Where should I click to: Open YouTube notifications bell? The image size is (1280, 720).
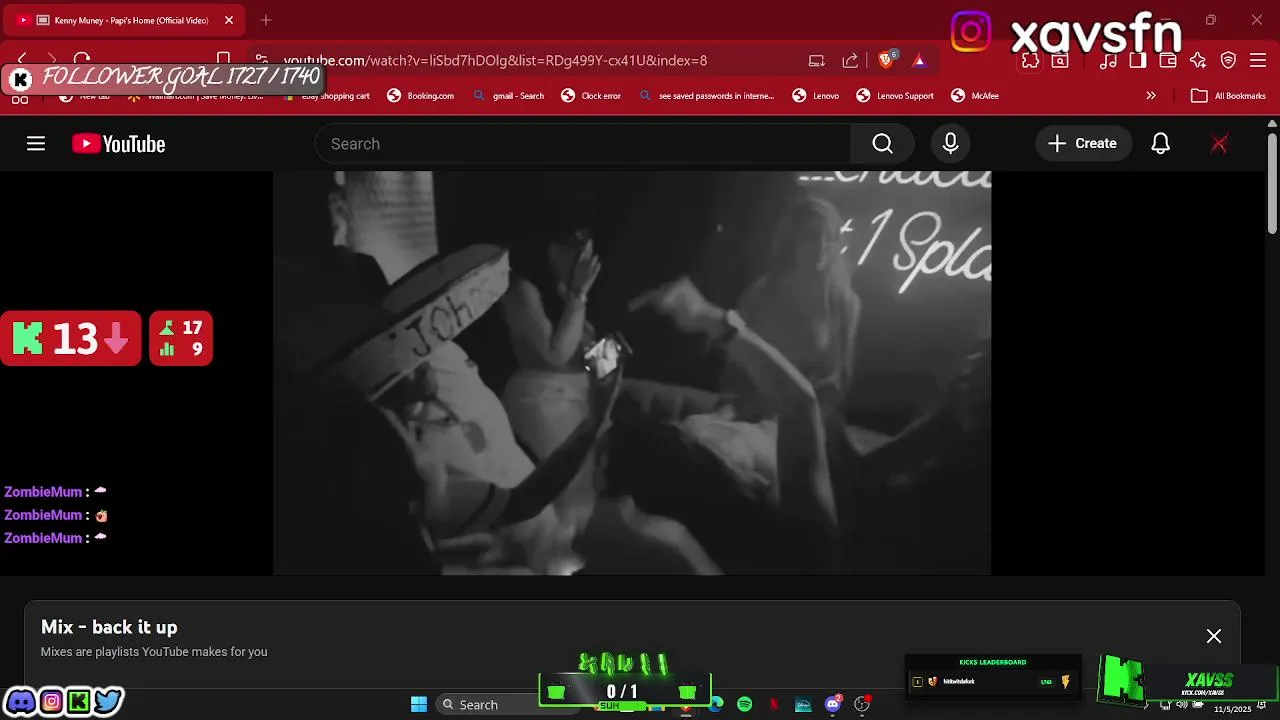1160,144
